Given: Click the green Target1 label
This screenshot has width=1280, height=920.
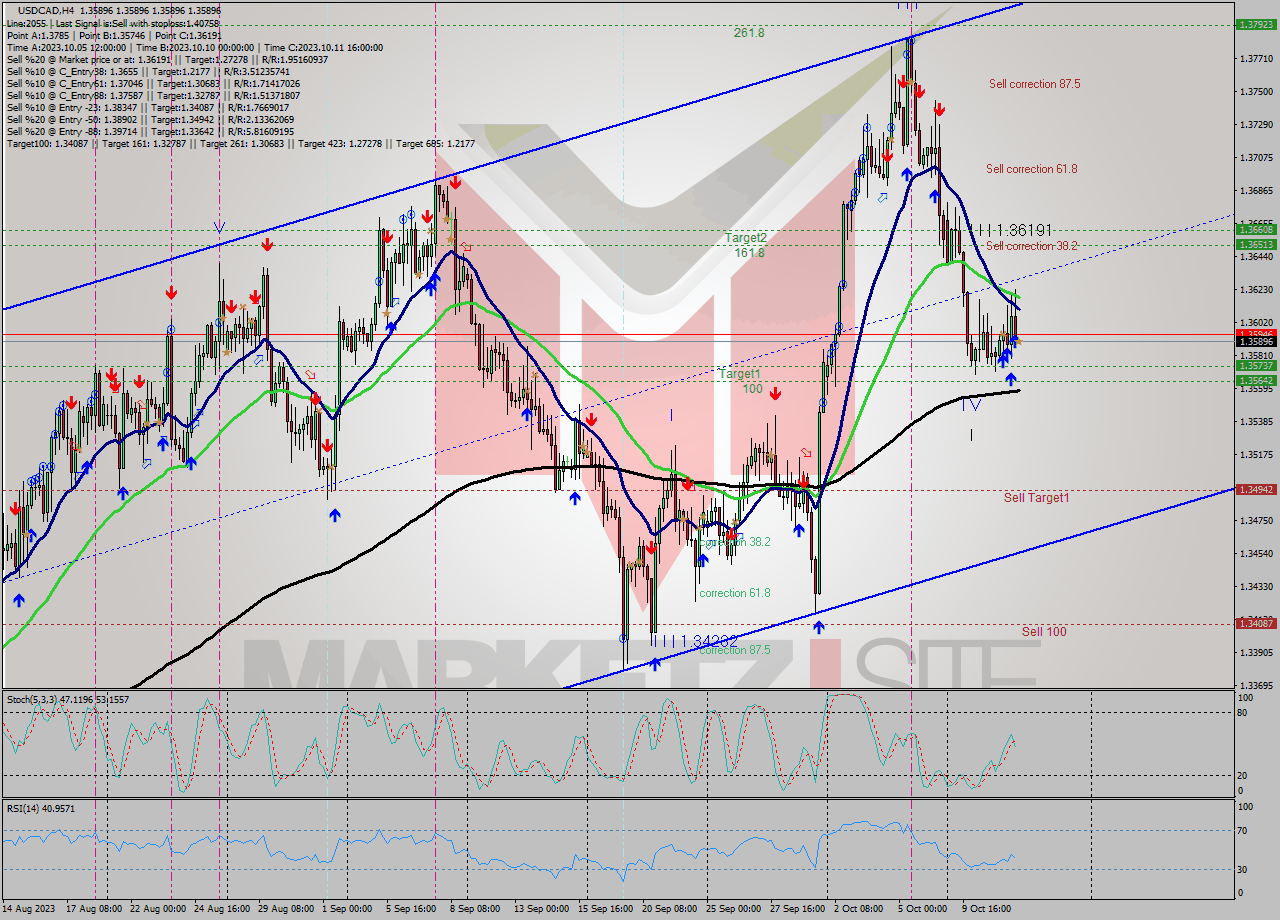Looking at the screenshot, I should click(740, 373).
